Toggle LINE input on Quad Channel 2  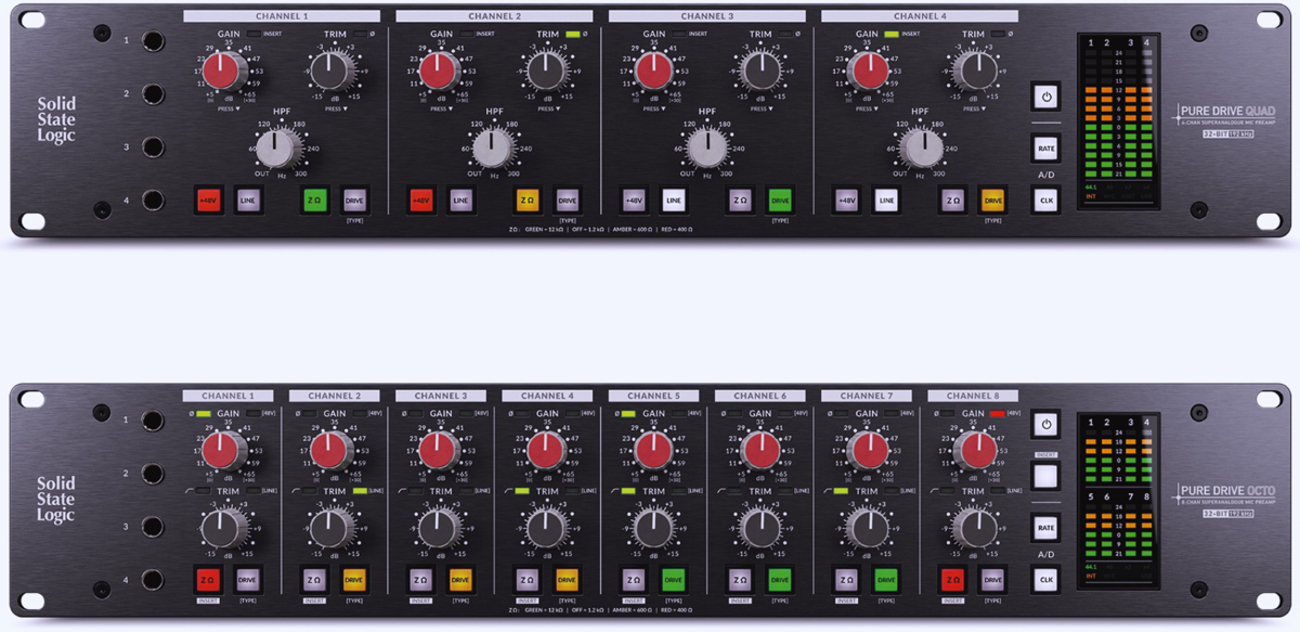point(460,200)
